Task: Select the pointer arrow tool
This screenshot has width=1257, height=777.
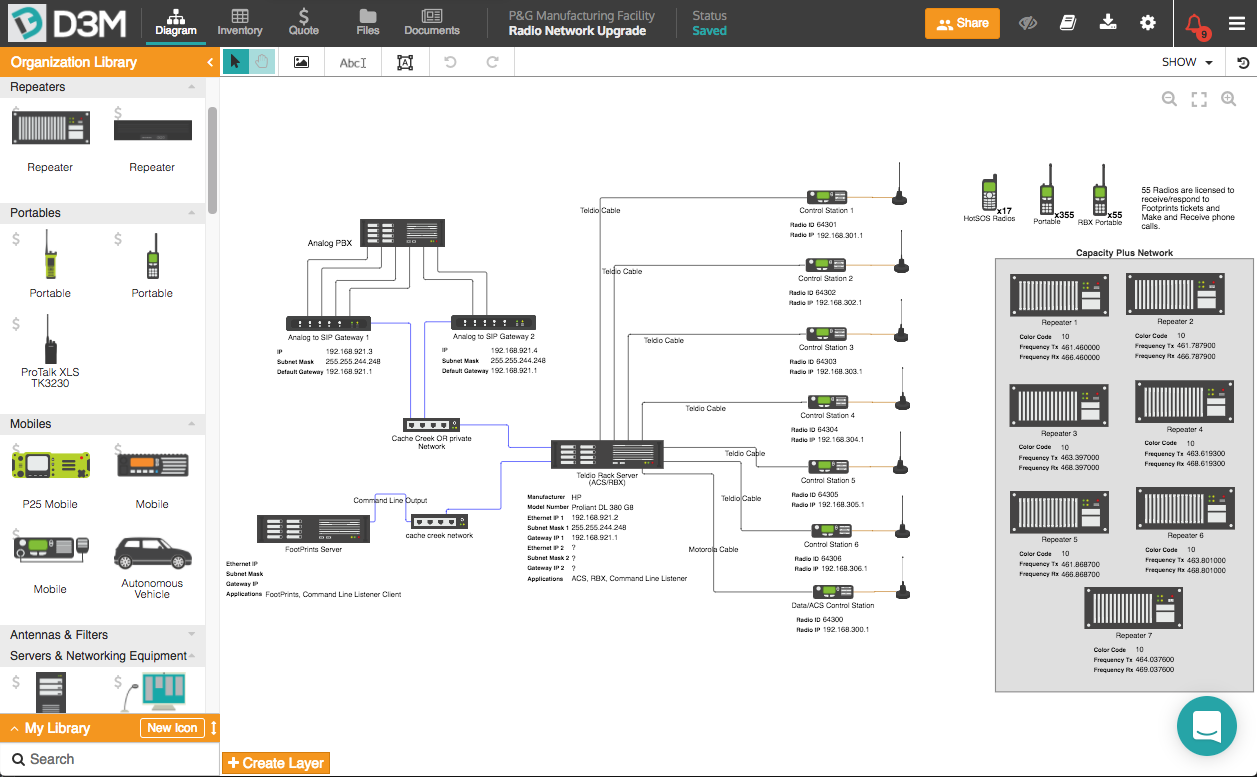Action: tap(235, 62)
